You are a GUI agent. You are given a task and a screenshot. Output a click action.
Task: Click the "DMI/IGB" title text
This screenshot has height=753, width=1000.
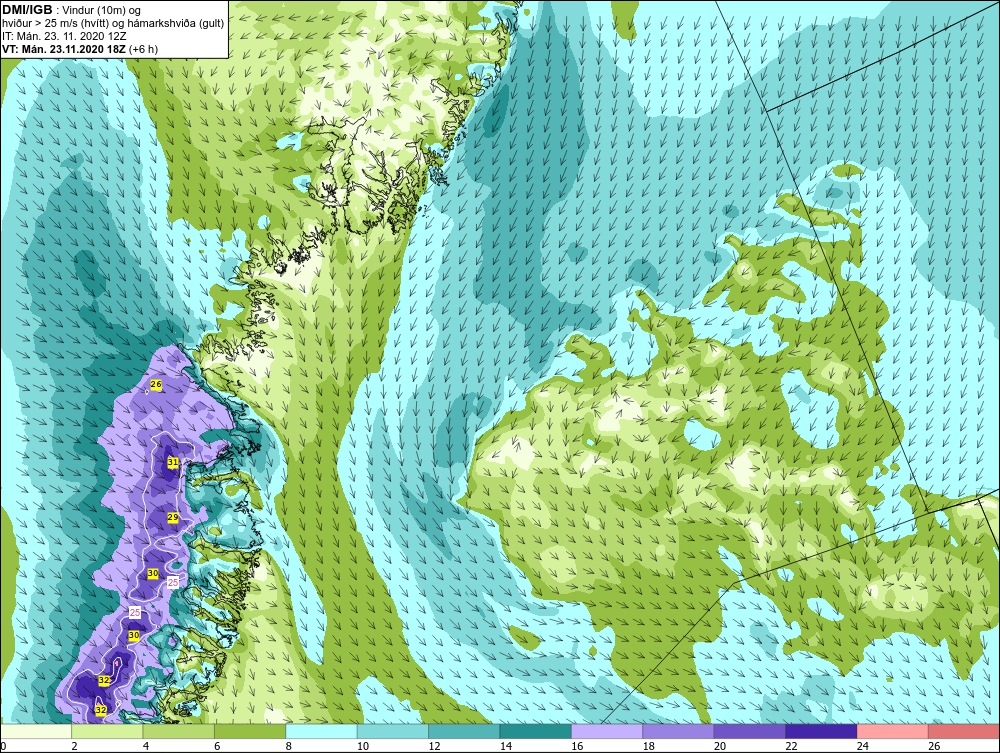(x=27, y=10)
